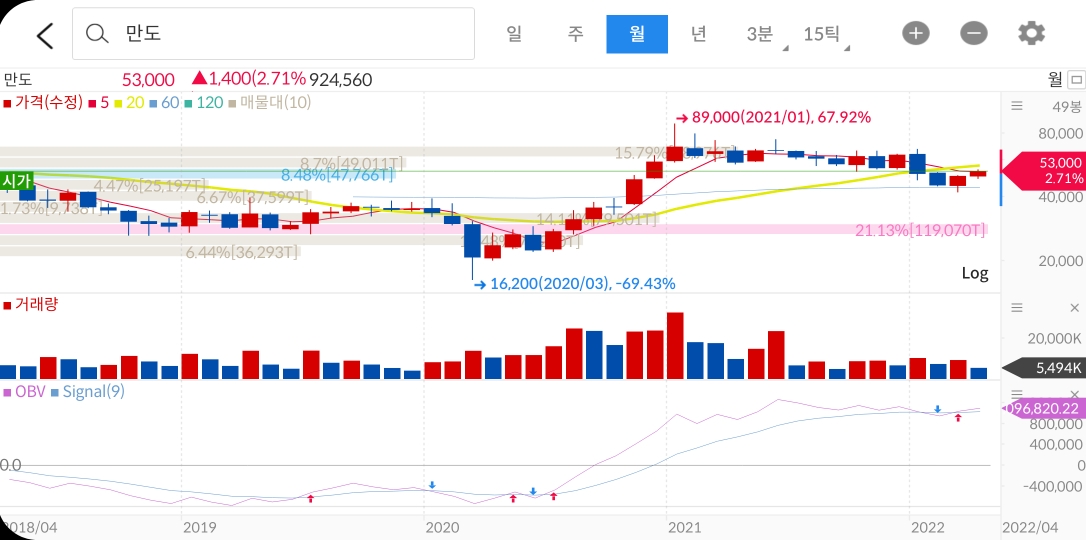Tap the 21.13%[119,070T] volume profile label
The width and height of the screenshot is (1086, 540).
point(920,231)
